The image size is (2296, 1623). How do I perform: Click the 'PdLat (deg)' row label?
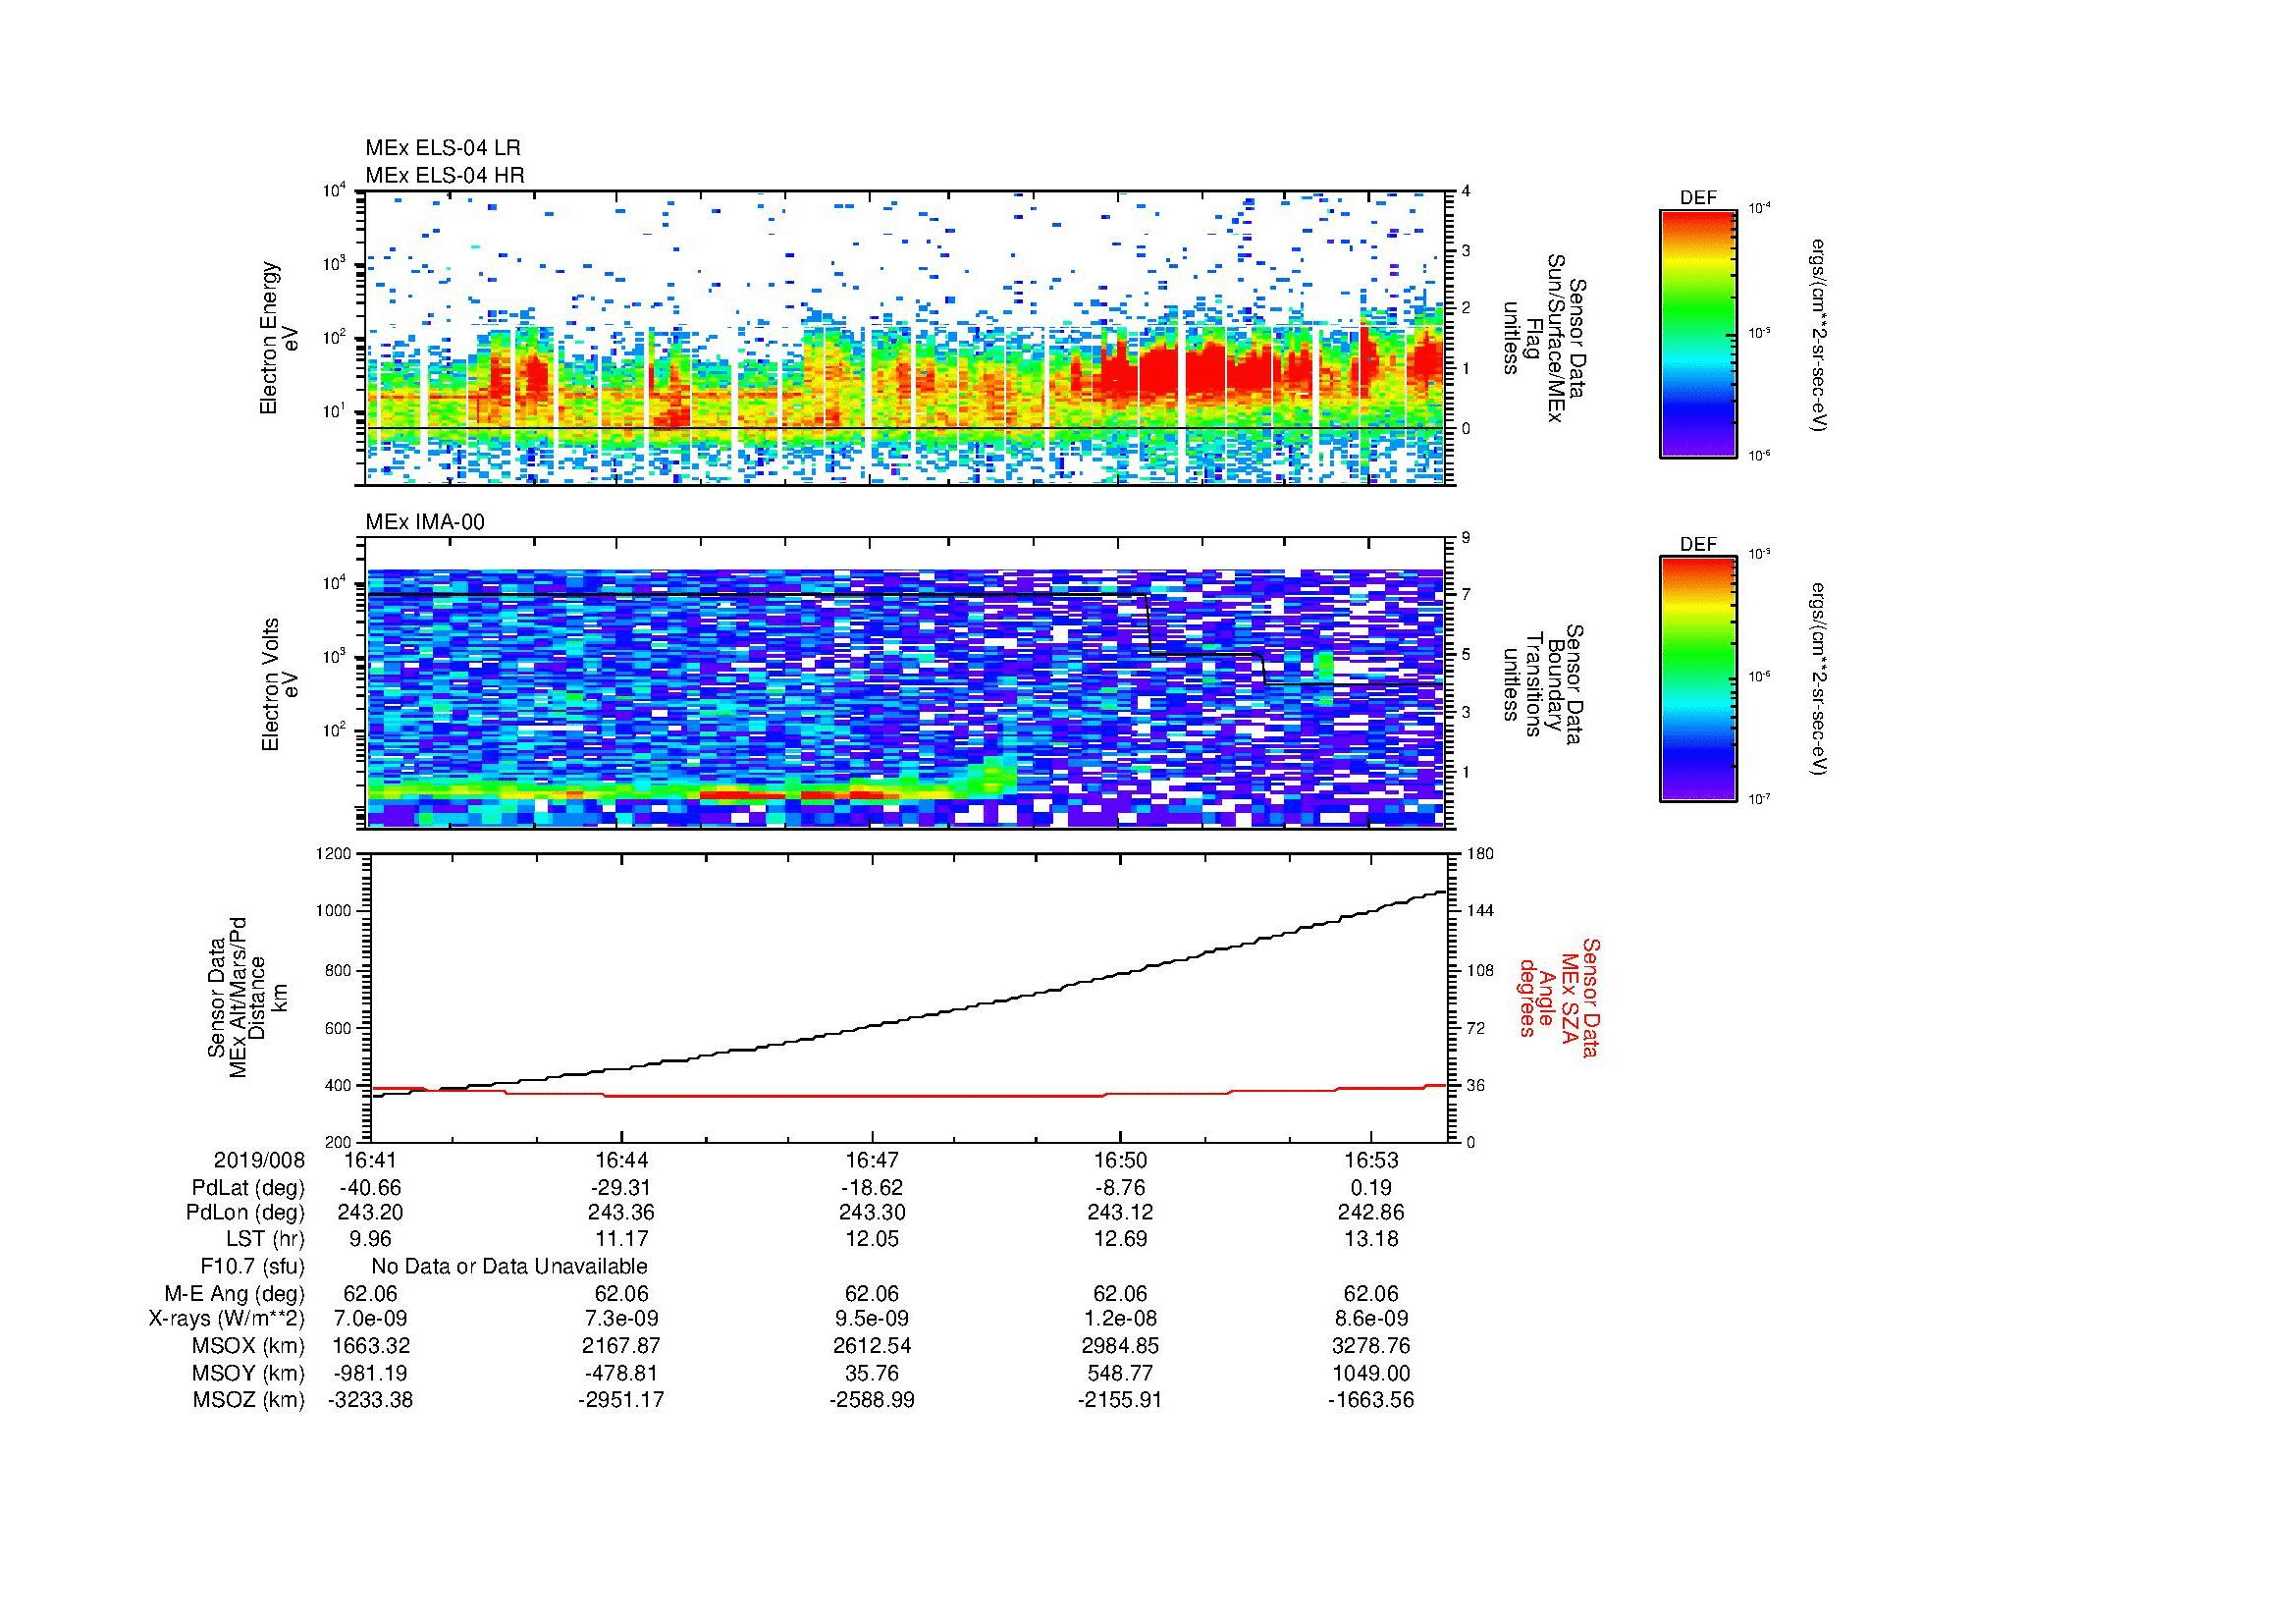[248, 1188]
